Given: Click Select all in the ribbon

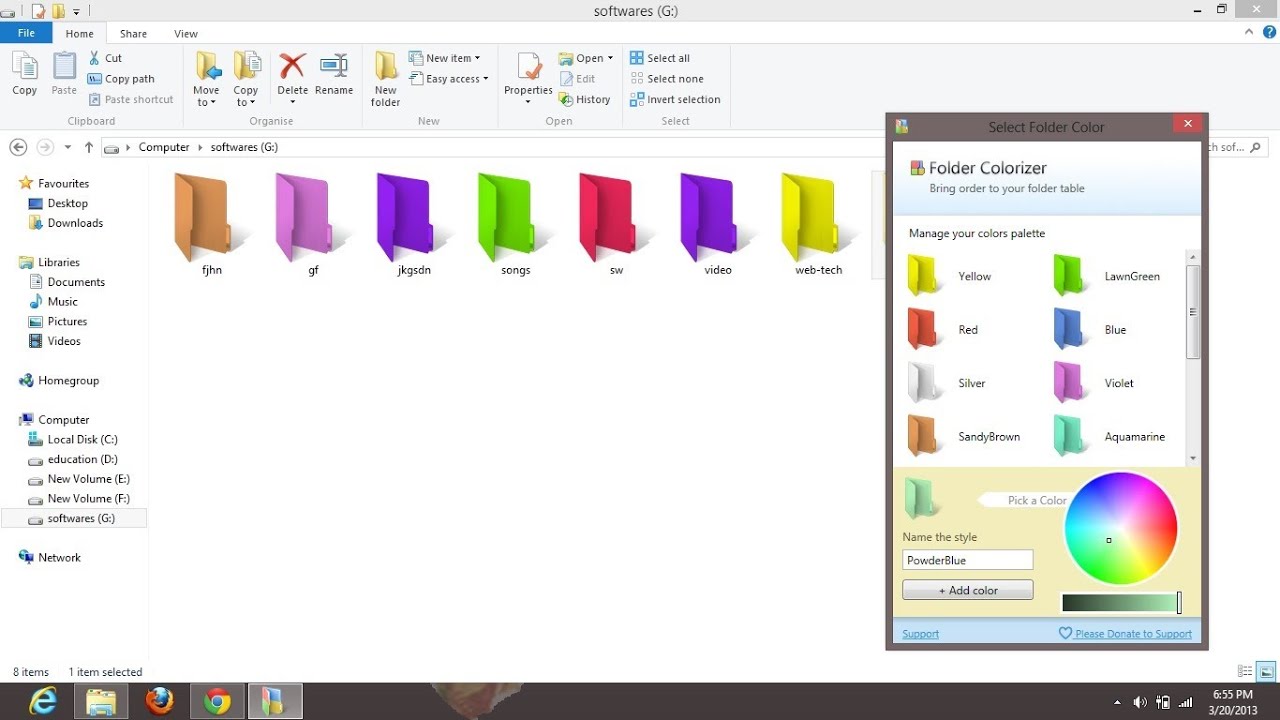Looking at the screenshot, I should 660,58.
